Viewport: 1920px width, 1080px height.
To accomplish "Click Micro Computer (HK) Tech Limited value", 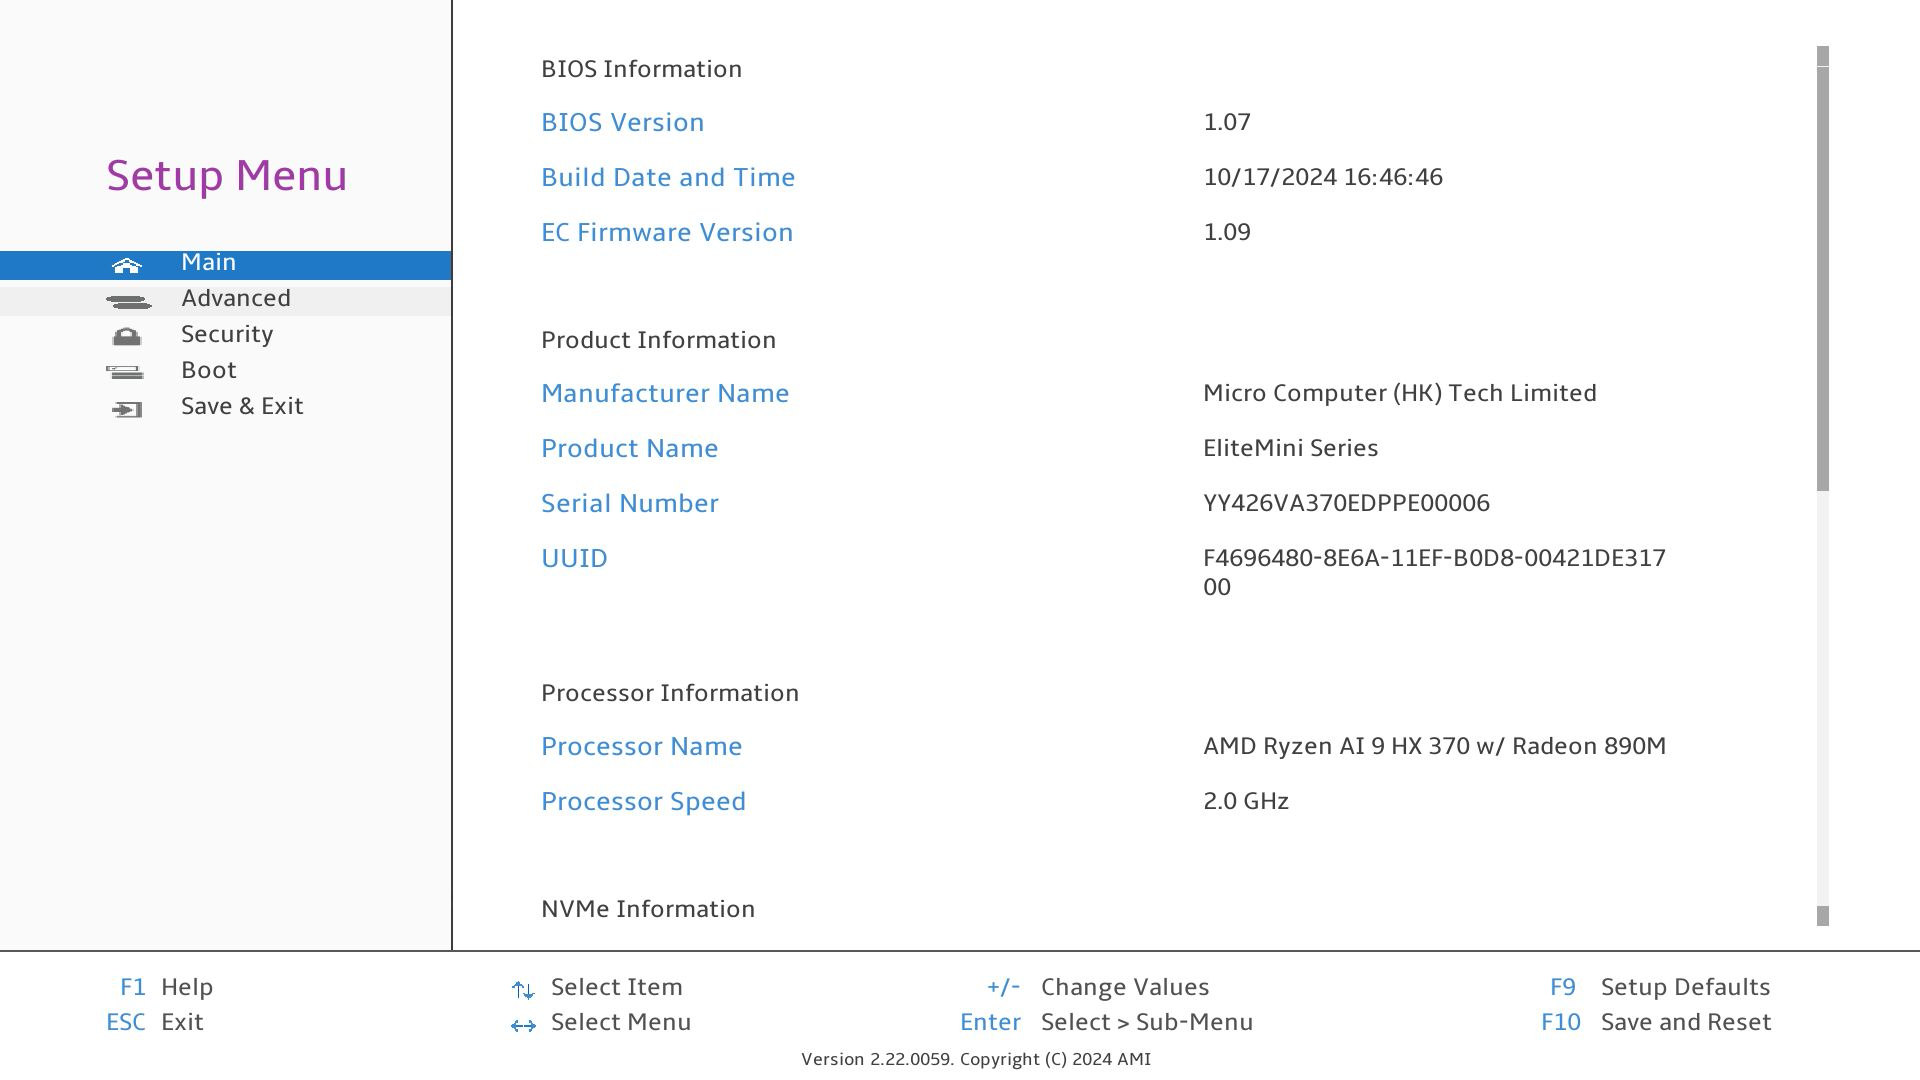I will pyautogui.click(x=1399, y=393).
